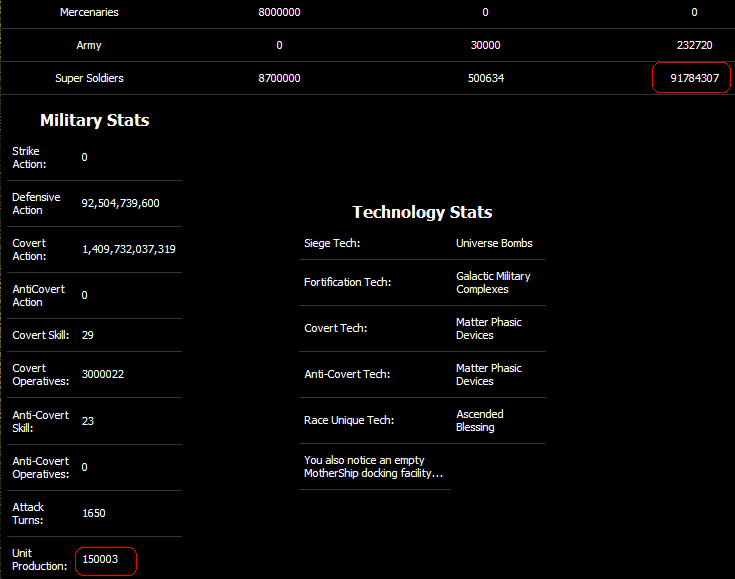Click the Super Soldiers value 500634

[485, 78]
